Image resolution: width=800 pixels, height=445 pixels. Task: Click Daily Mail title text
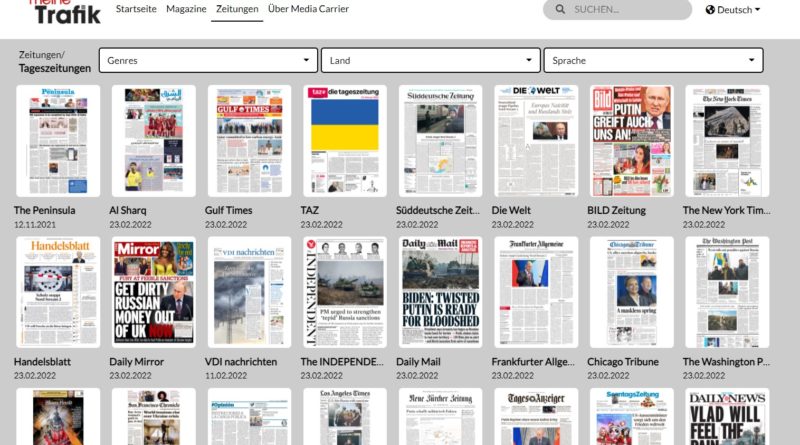[418, 362]
